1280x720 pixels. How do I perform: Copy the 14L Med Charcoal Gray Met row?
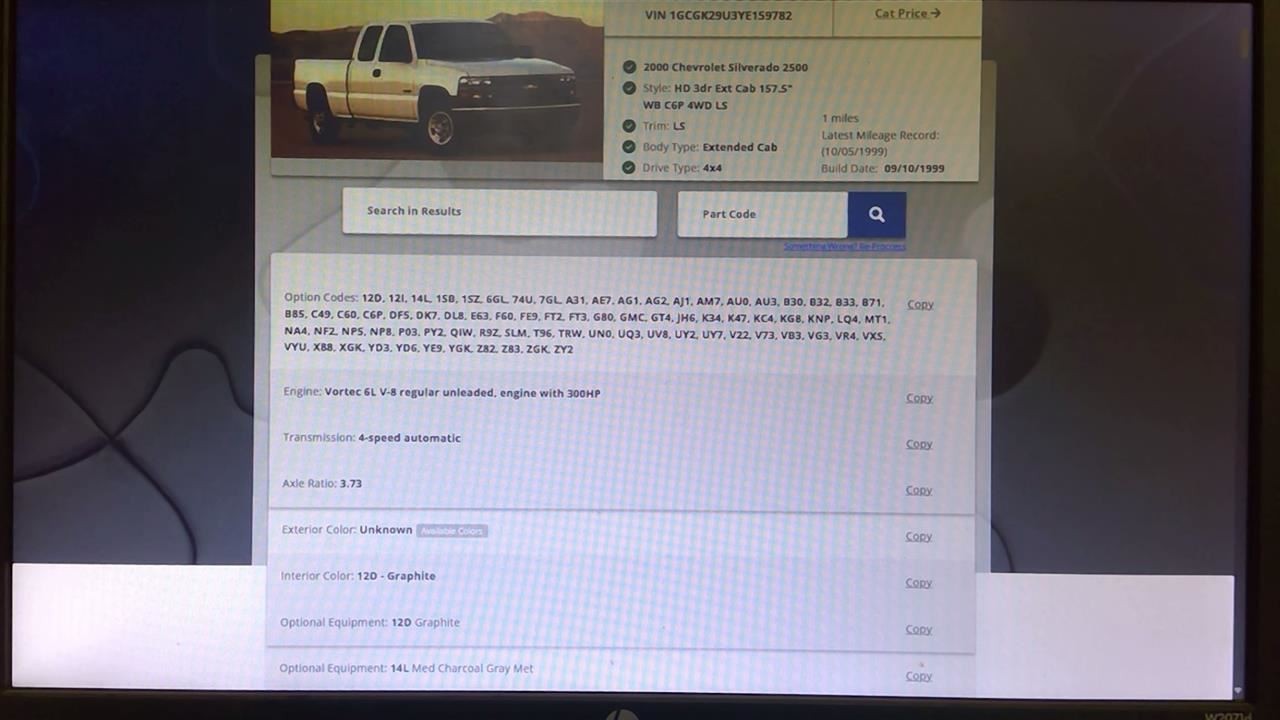coord(919,676)
